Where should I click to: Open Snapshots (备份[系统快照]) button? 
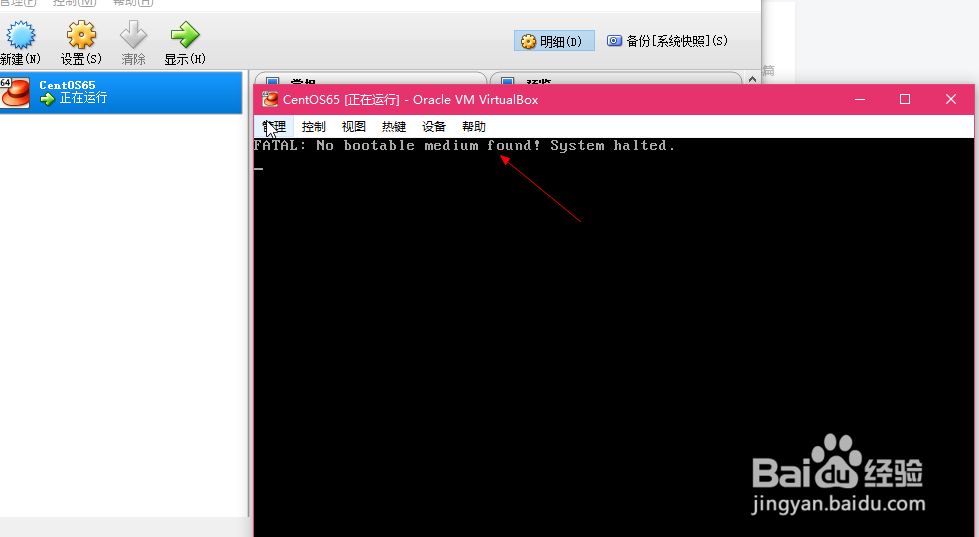pos(667,41)
